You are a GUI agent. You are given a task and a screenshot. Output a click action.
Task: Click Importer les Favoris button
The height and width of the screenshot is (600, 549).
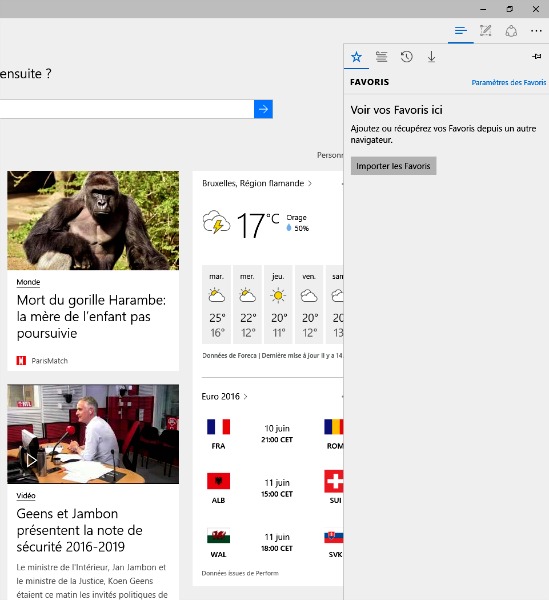click(393, 166)
